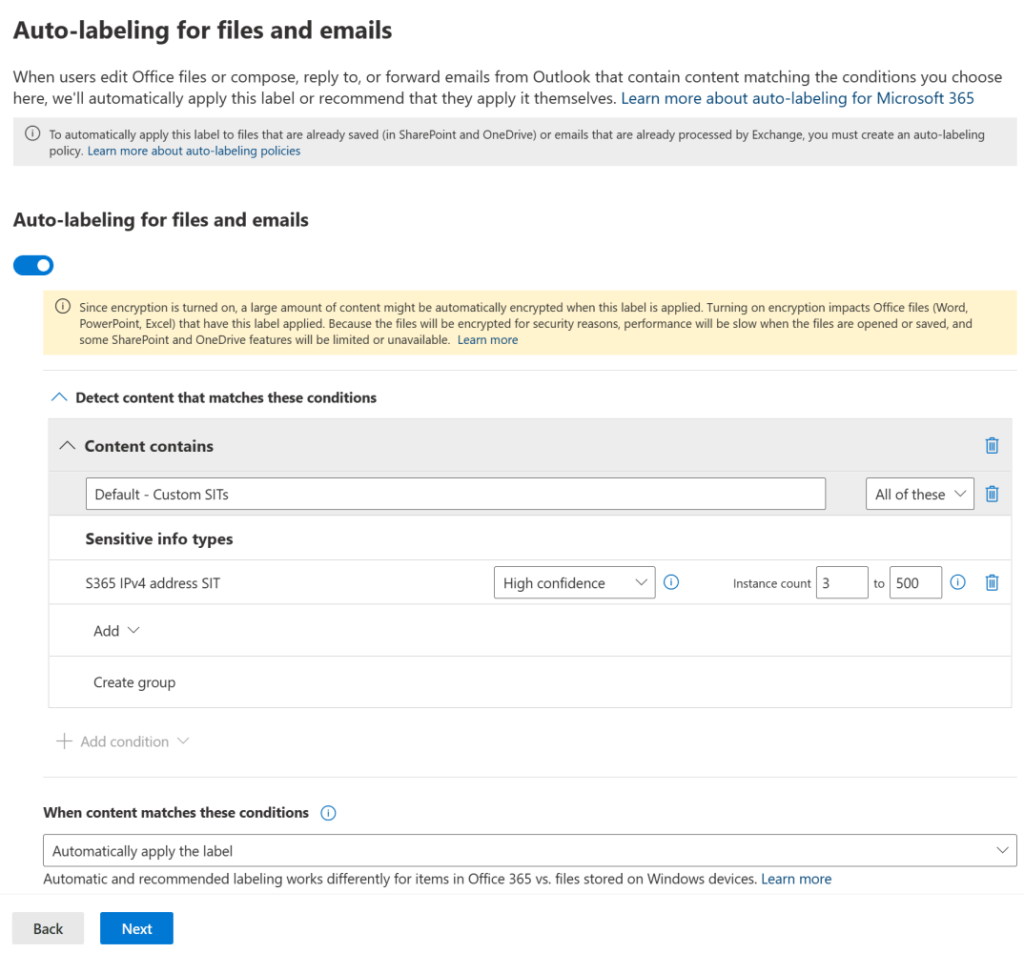
Task: Open the Automatically apply the label dropdown
Action: 529,851
